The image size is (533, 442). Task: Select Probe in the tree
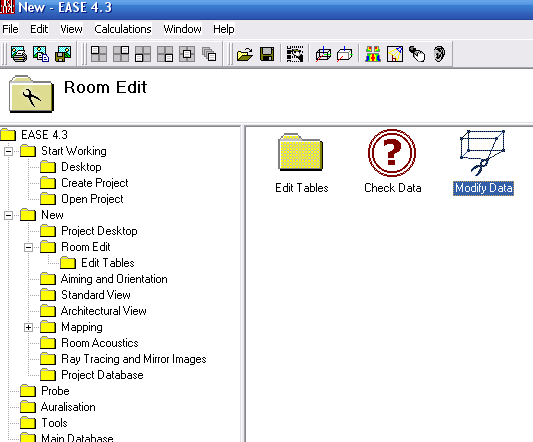[x=55, y=391]
